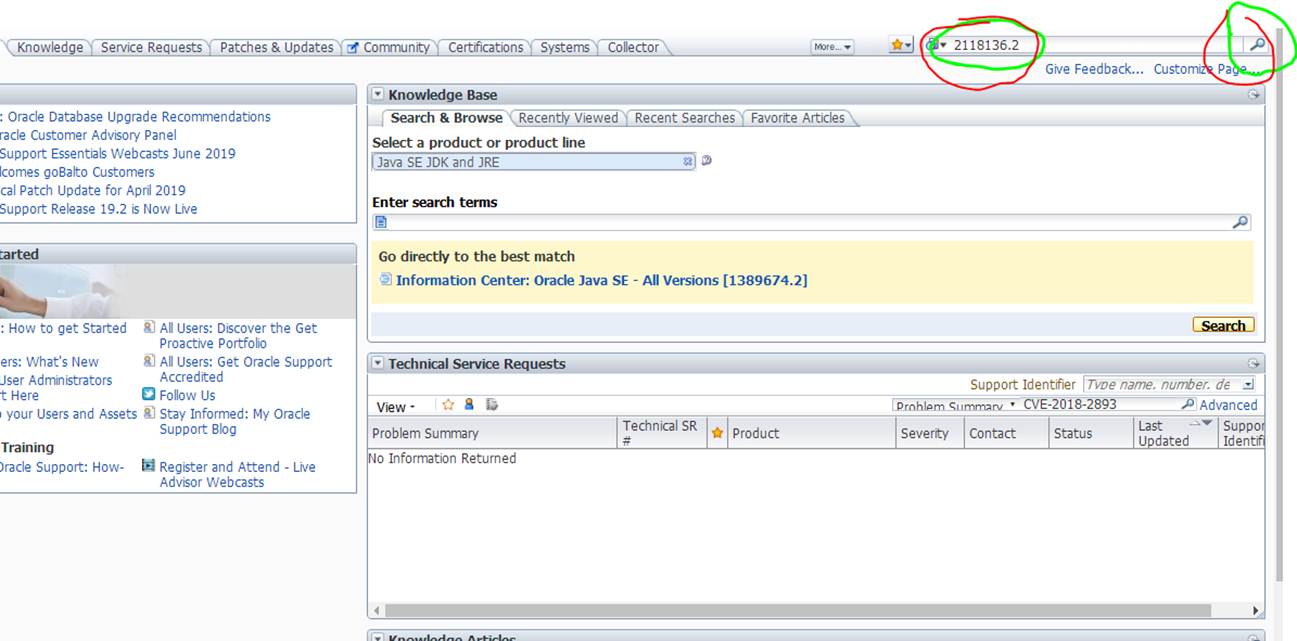
Task: Click the Information Center document icon
Action: (x=386, y=280)
